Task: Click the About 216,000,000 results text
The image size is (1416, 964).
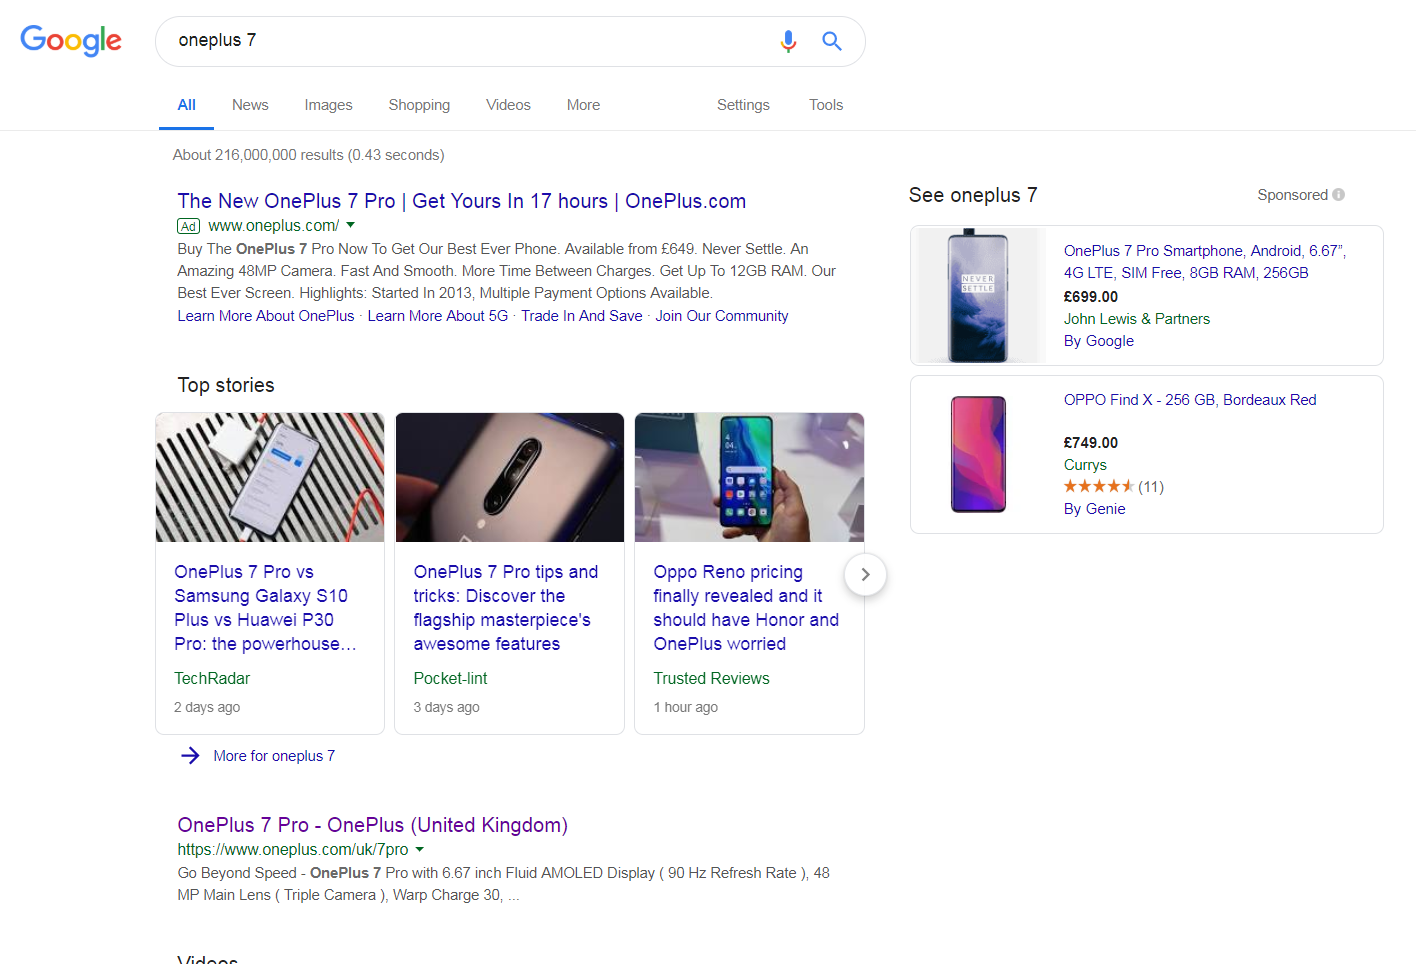Action: point(309,155)
